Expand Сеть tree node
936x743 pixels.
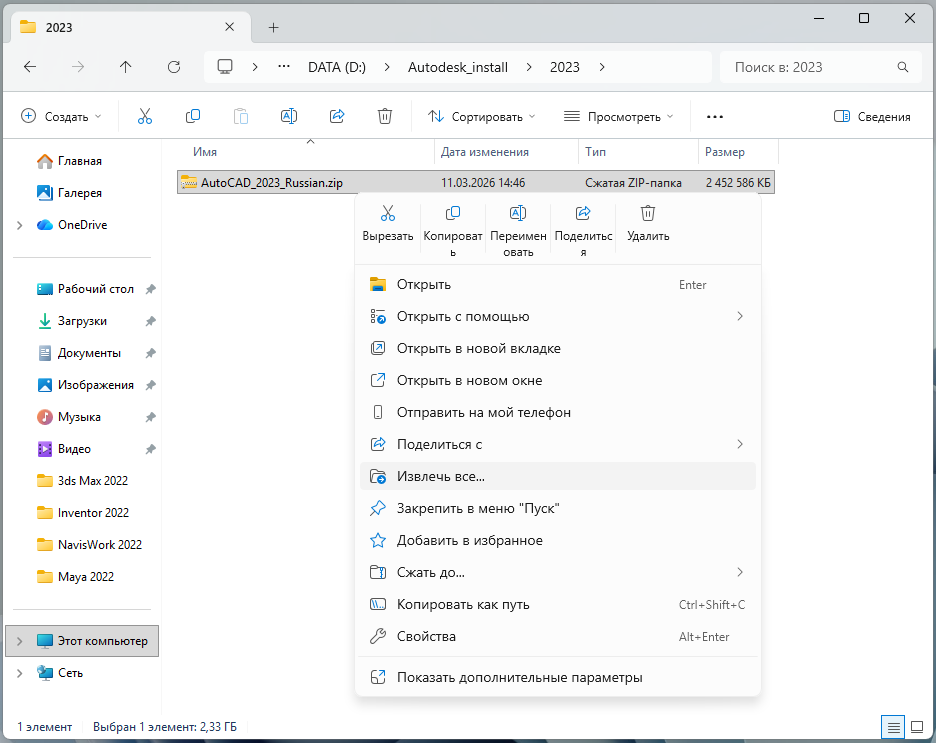[20, 673]
